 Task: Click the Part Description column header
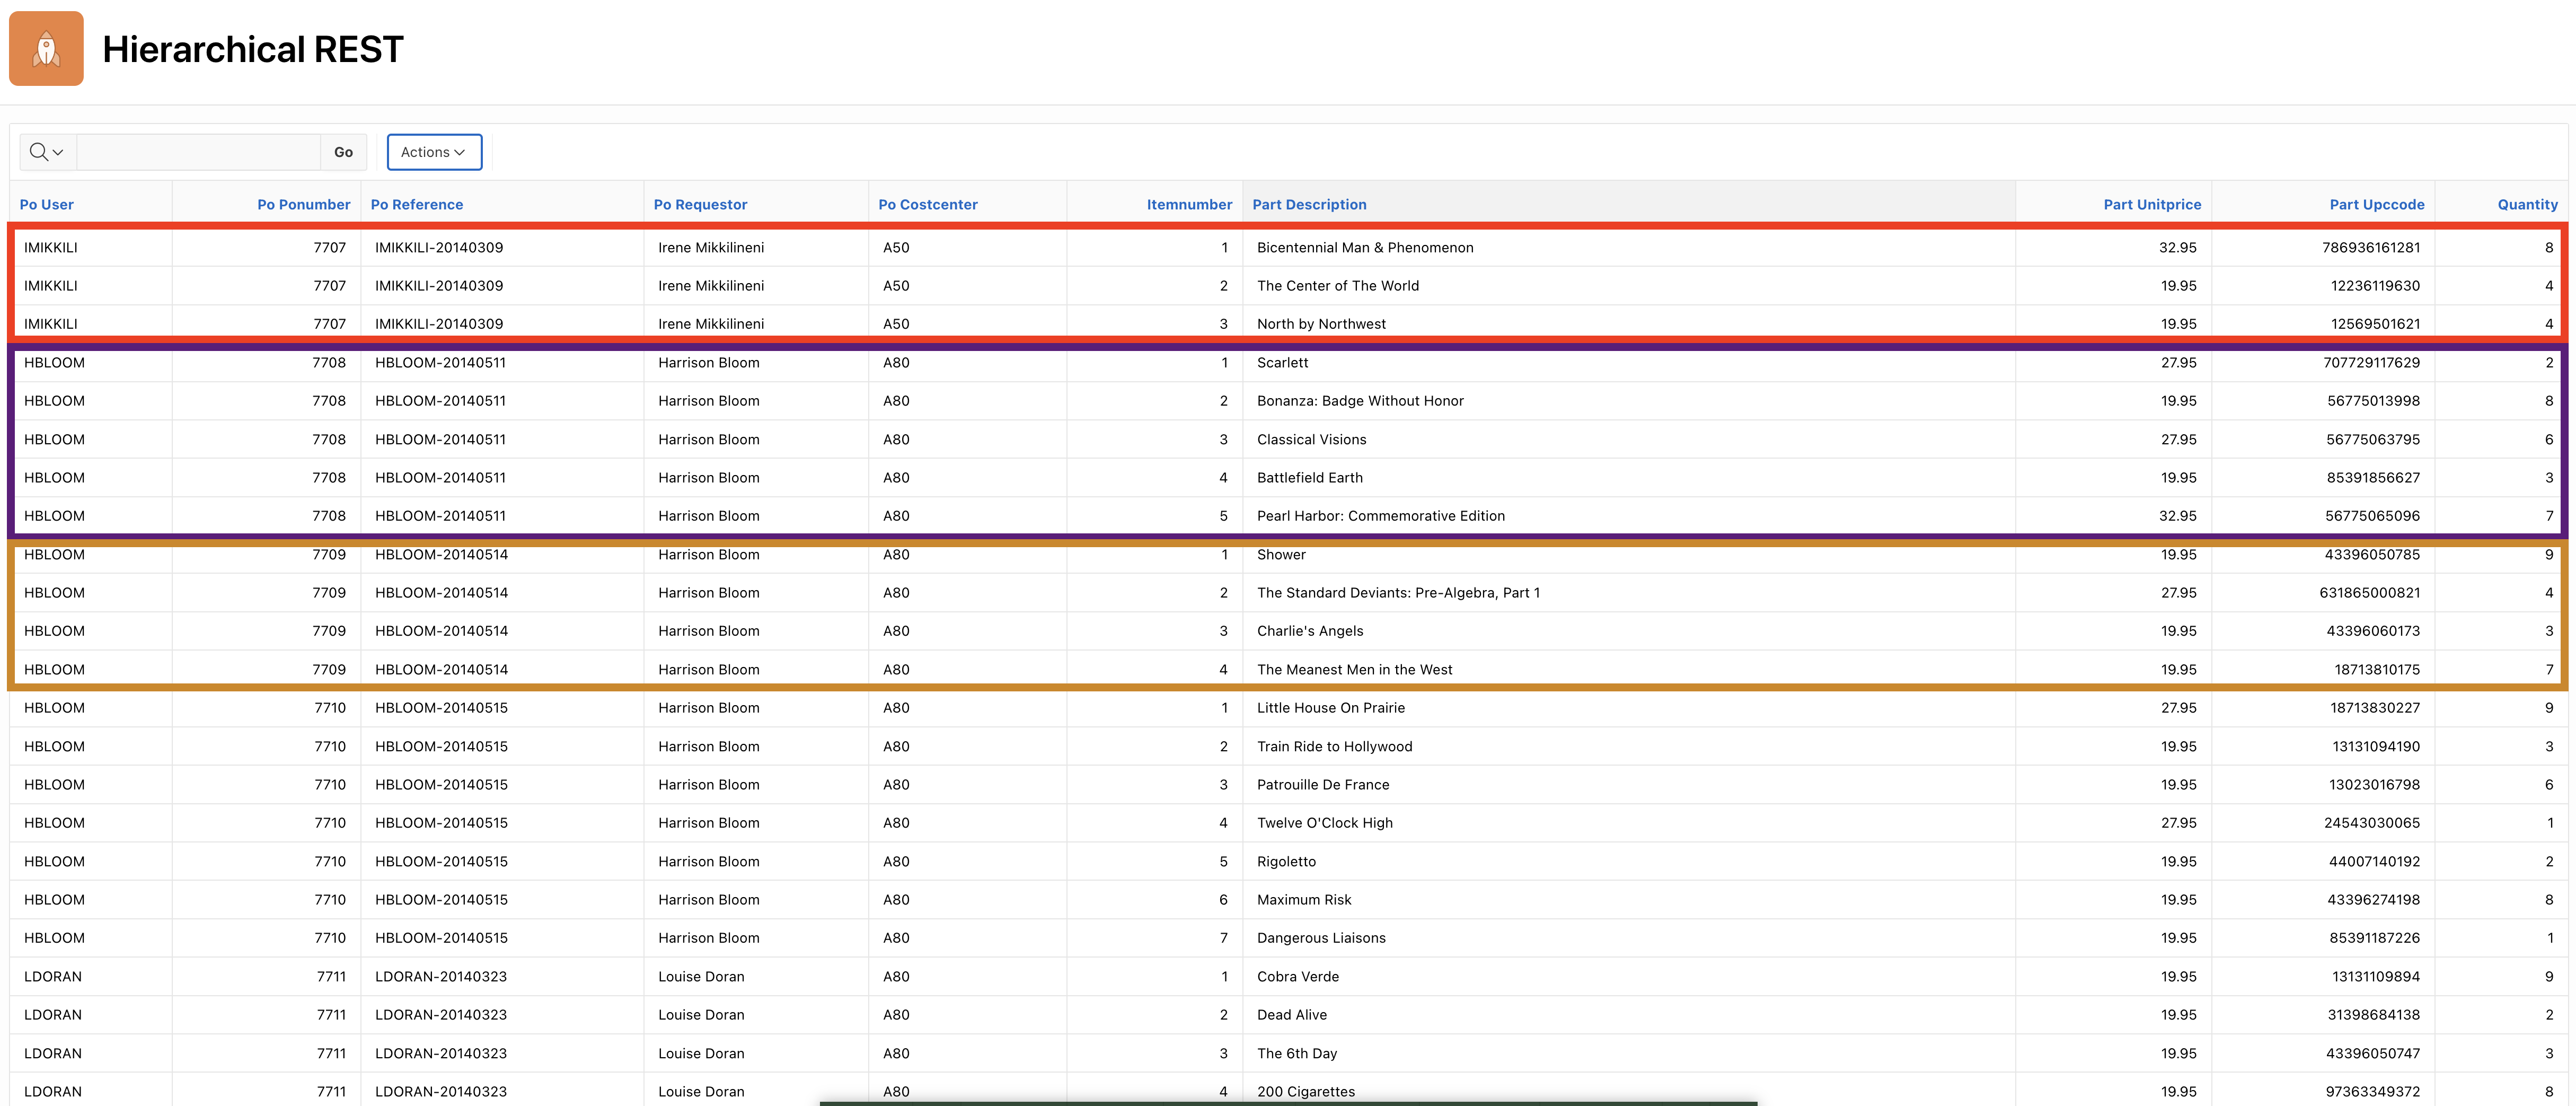click(x=1308, y=204)
